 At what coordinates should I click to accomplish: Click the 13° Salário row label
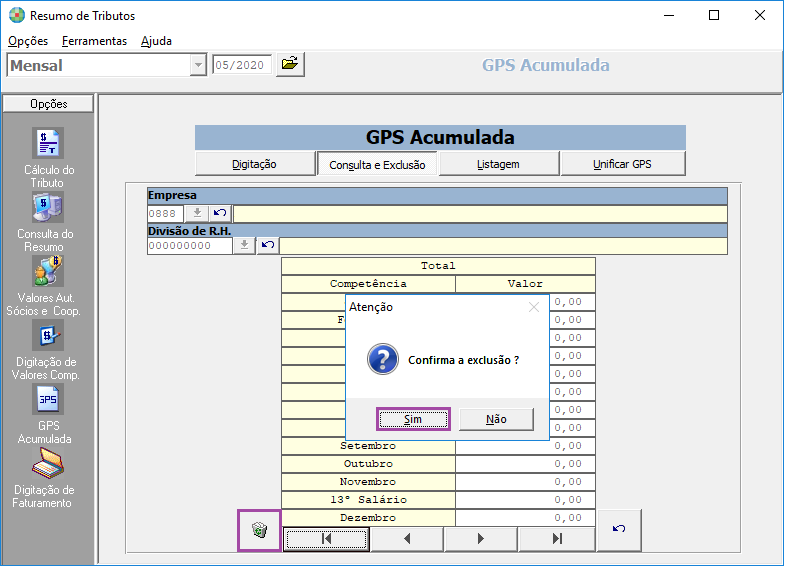368,500
